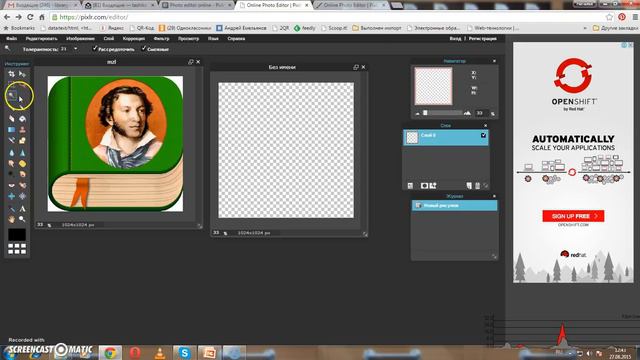
Task: Select the Burn hand tool
Action: click(22, 174)
